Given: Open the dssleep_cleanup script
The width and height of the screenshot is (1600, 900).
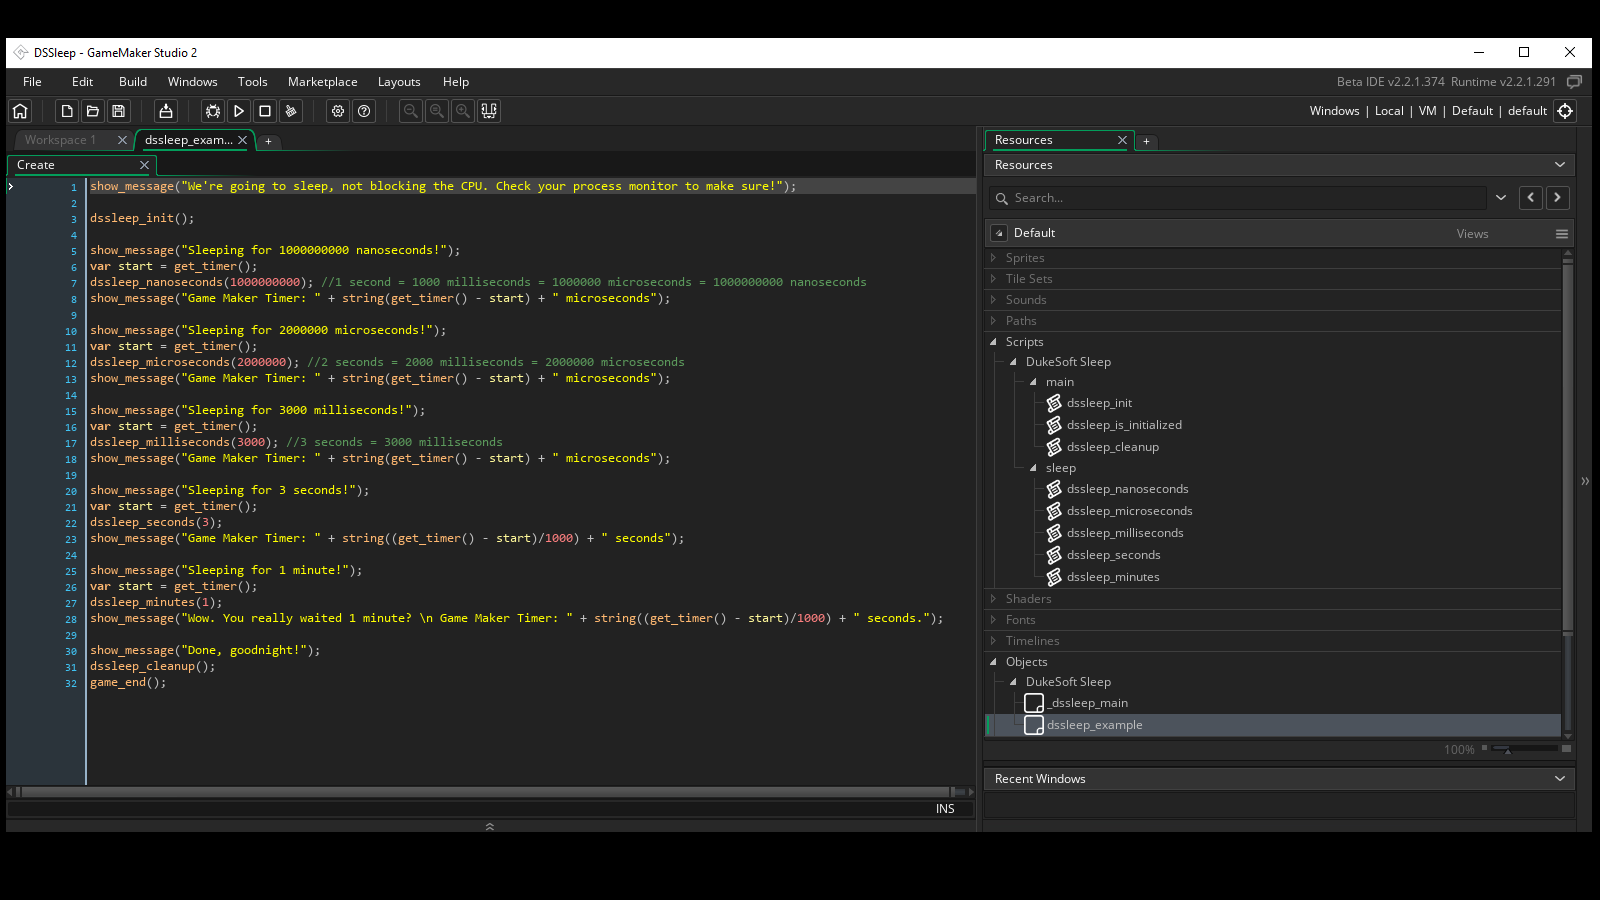Looking at the screenshot, I should pyautogui.click(x=1112, y=447).
